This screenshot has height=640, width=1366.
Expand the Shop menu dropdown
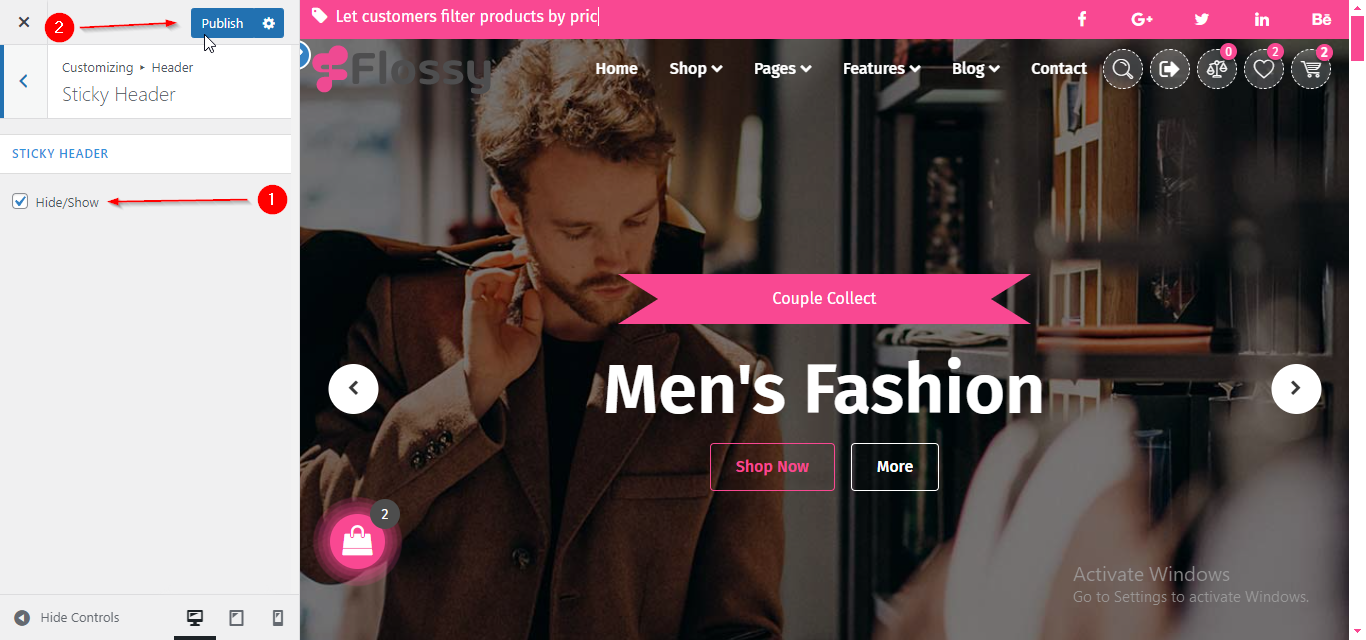(696, 69)
